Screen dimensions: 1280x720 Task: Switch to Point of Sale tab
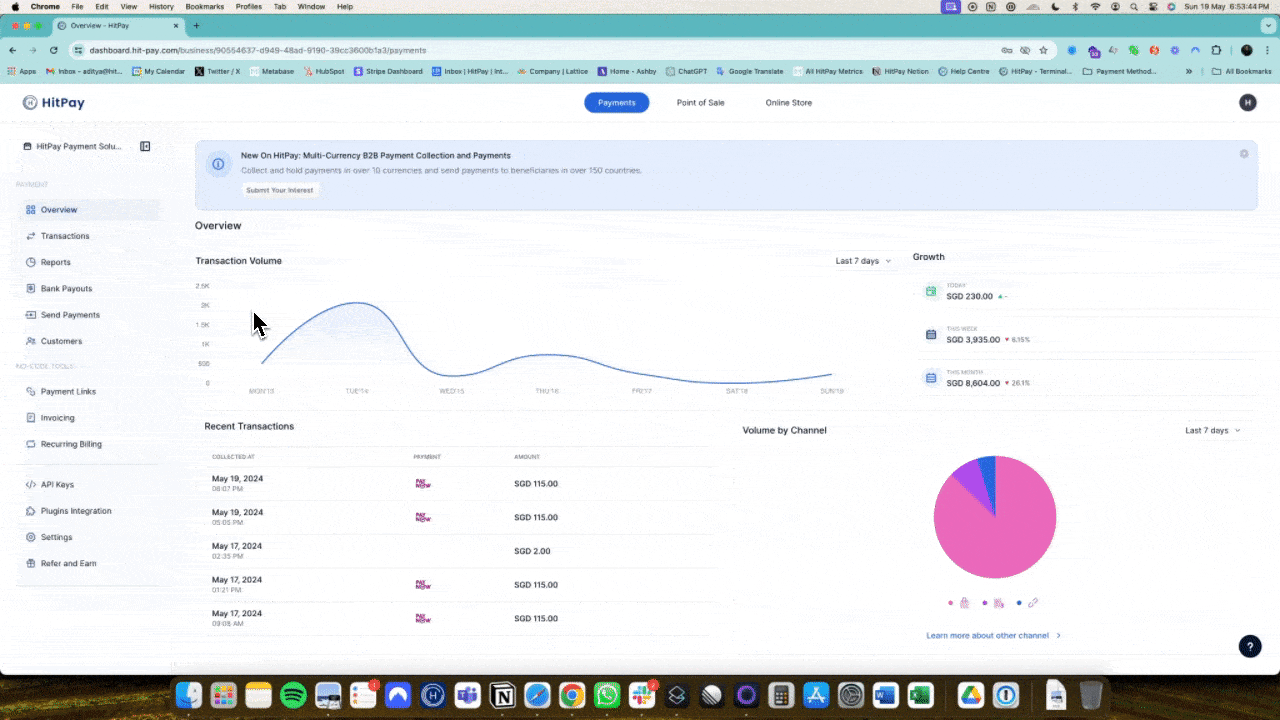(700, 103)
